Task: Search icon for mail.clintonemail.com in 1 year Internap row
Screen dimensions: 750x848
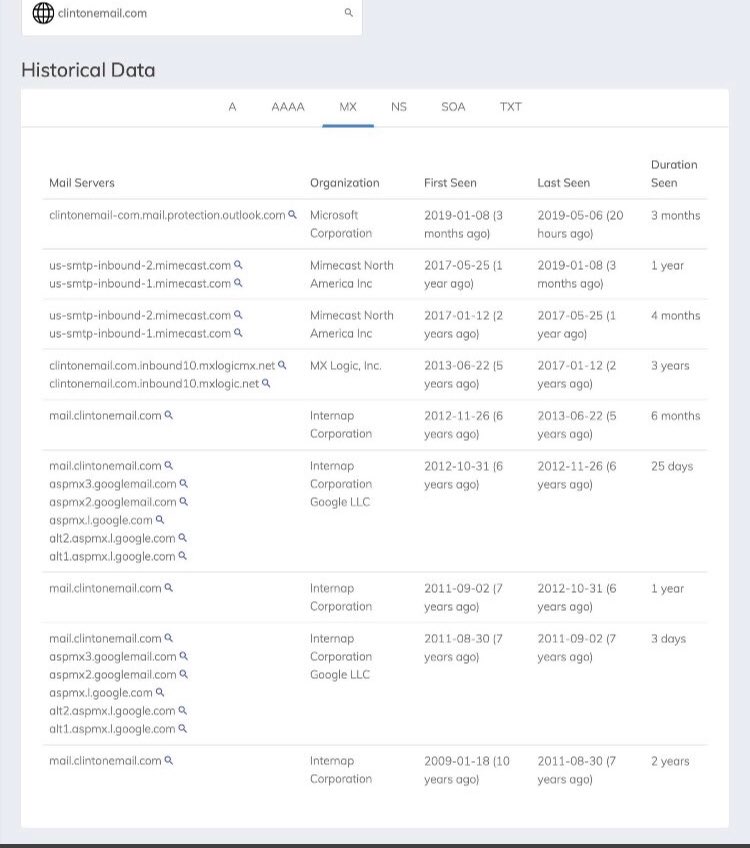Action: tap(169, 588)
